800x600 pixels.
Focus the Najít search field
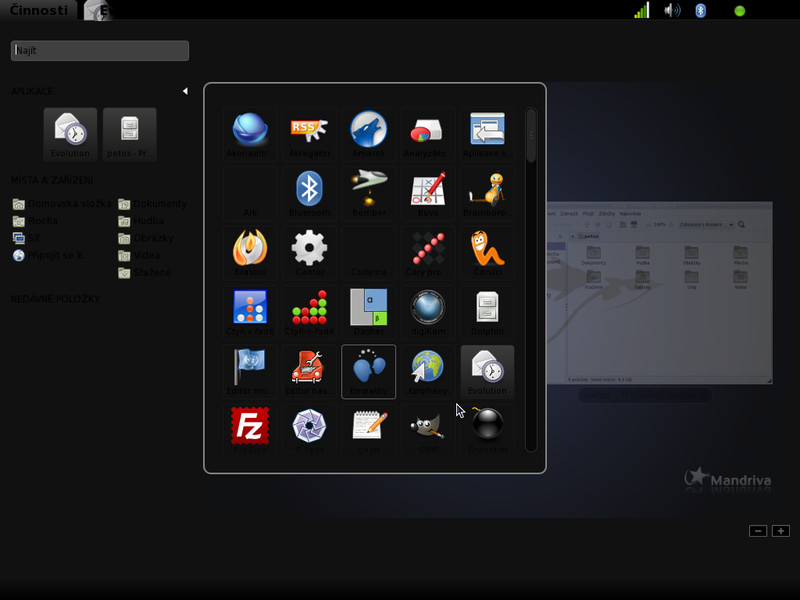[100, 51]
